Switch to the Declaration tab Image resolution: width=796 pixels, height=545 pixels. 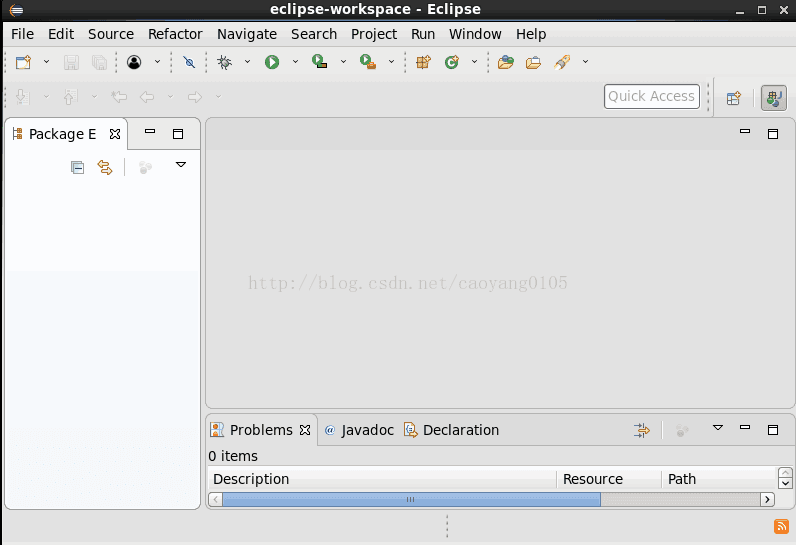(x=451, y=430)
